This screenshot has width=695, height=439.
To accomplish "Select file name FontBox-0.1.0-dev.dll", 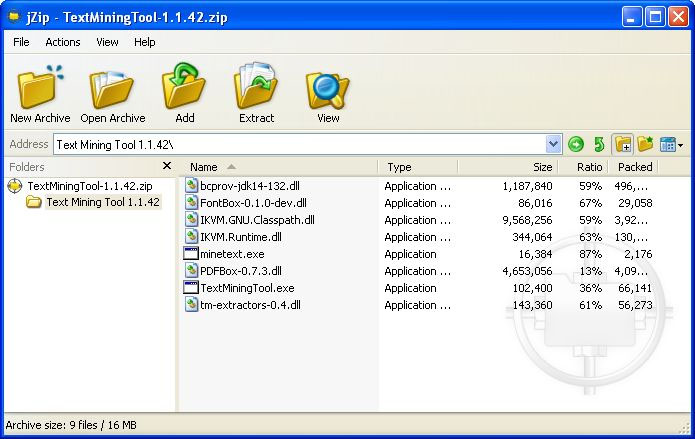I will (x=254, y=203).
